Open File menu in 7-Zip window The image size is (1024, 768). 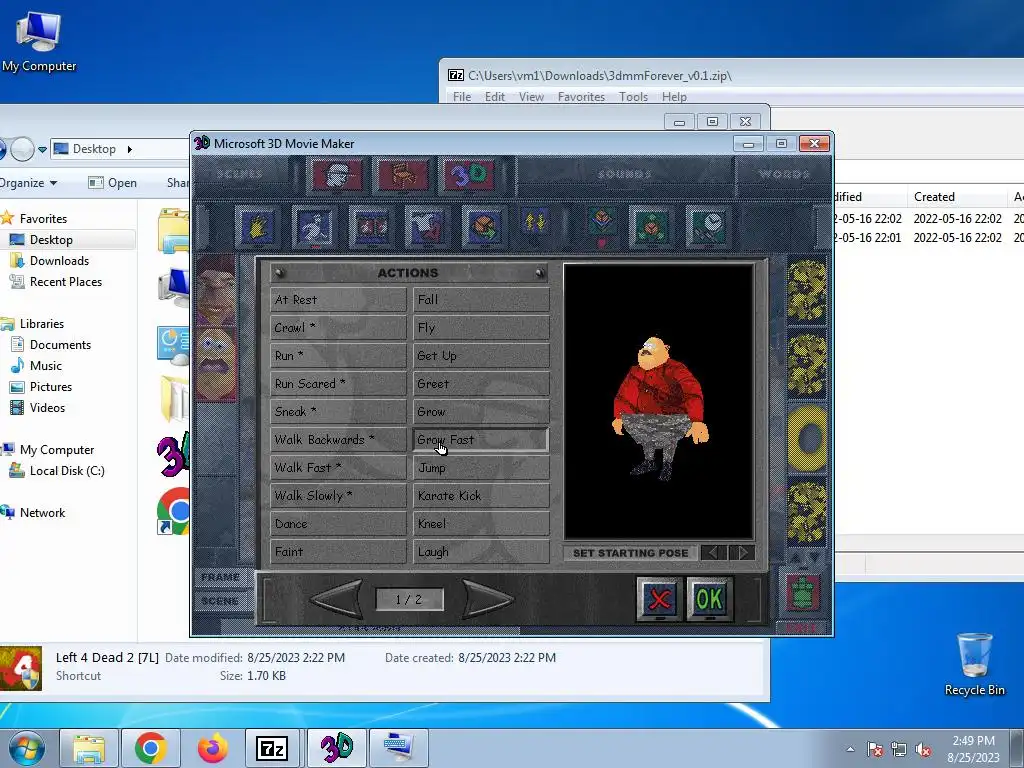point(462,97)
